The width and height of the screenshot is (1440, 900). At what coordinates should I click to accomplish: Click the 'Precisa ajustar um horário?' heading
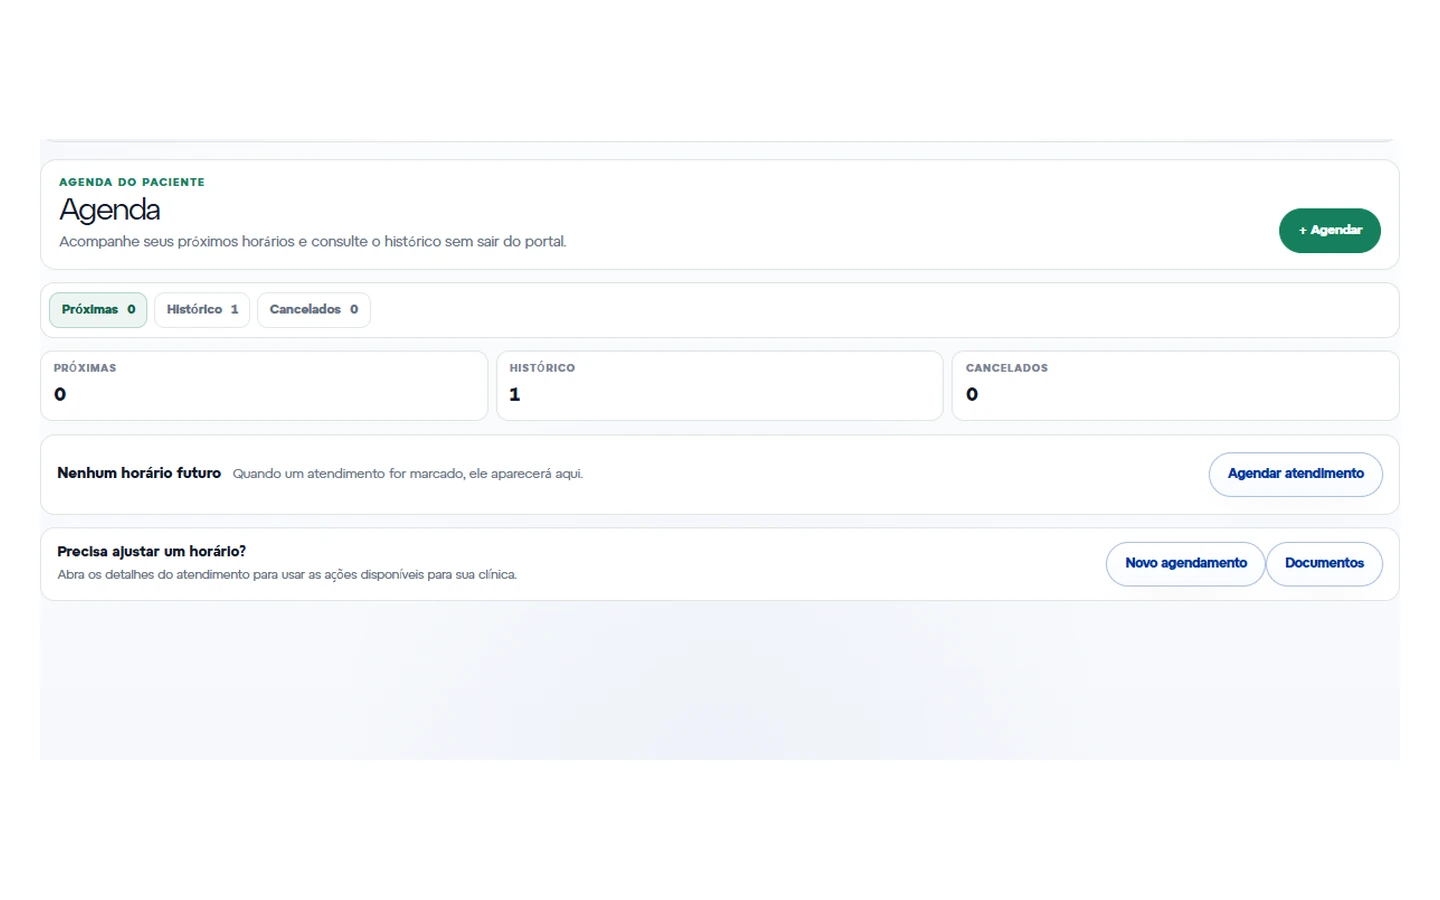coord(151,551)
